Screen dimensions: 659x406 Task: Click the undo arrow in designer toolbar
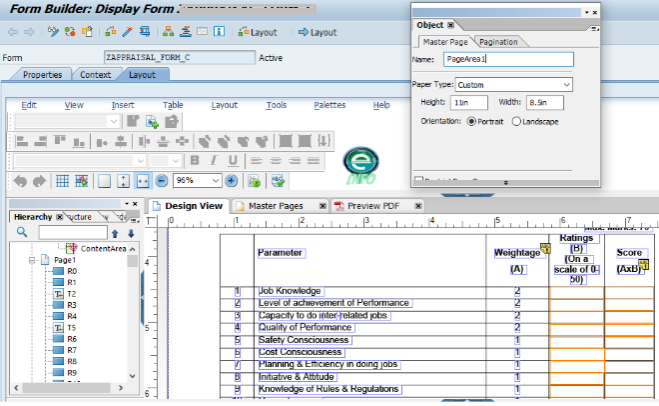[x=20, y=181]
